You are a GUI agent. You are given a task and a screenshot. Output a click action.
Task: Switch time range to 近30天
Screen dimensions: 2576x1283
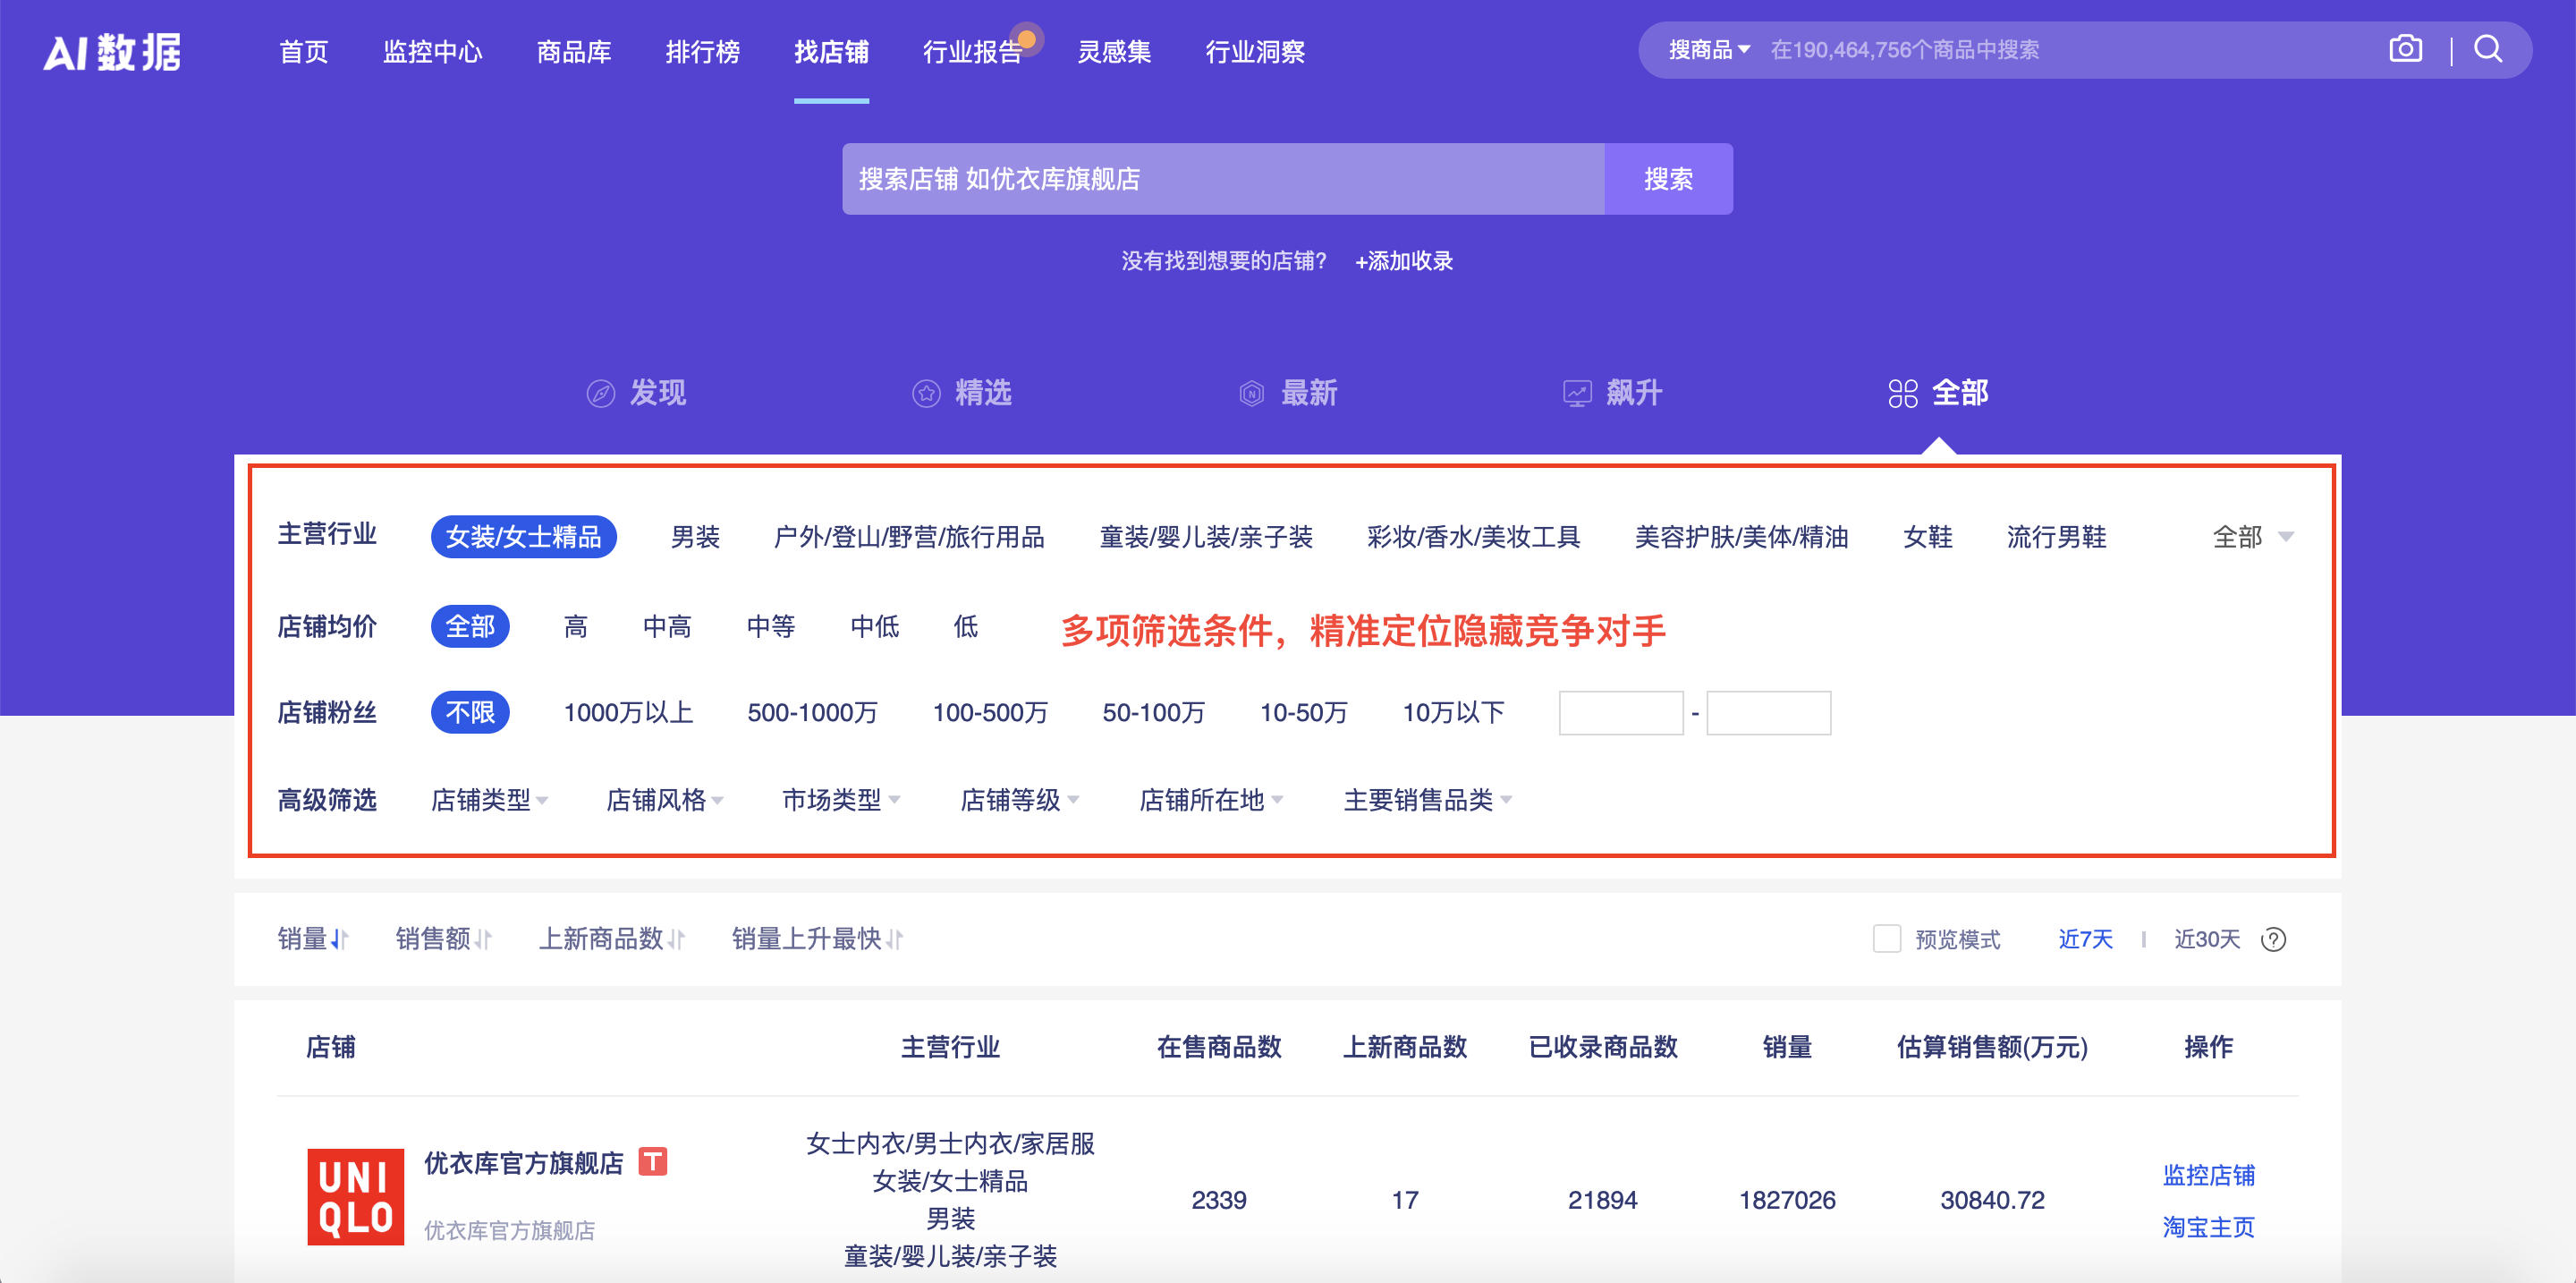tap(2207, 939)
